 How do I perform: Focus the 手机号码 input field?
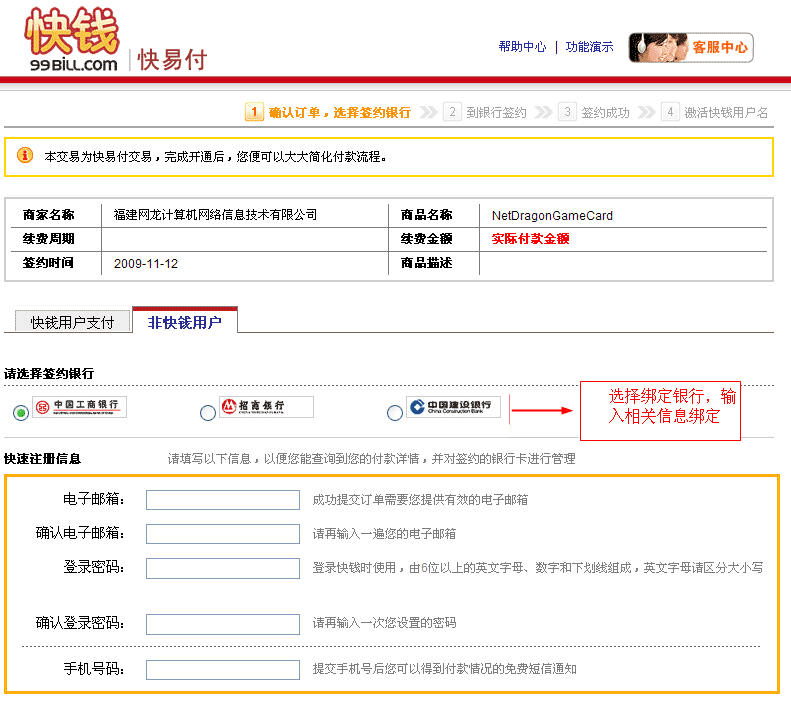coord(222,670)
